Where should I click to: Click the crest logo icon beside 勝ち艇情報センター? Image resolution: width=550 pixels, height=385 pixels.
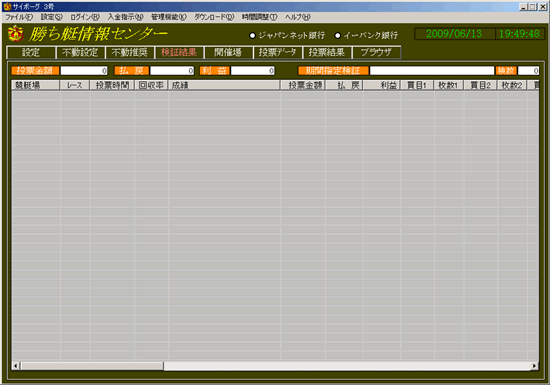click(x=15, y=34)
